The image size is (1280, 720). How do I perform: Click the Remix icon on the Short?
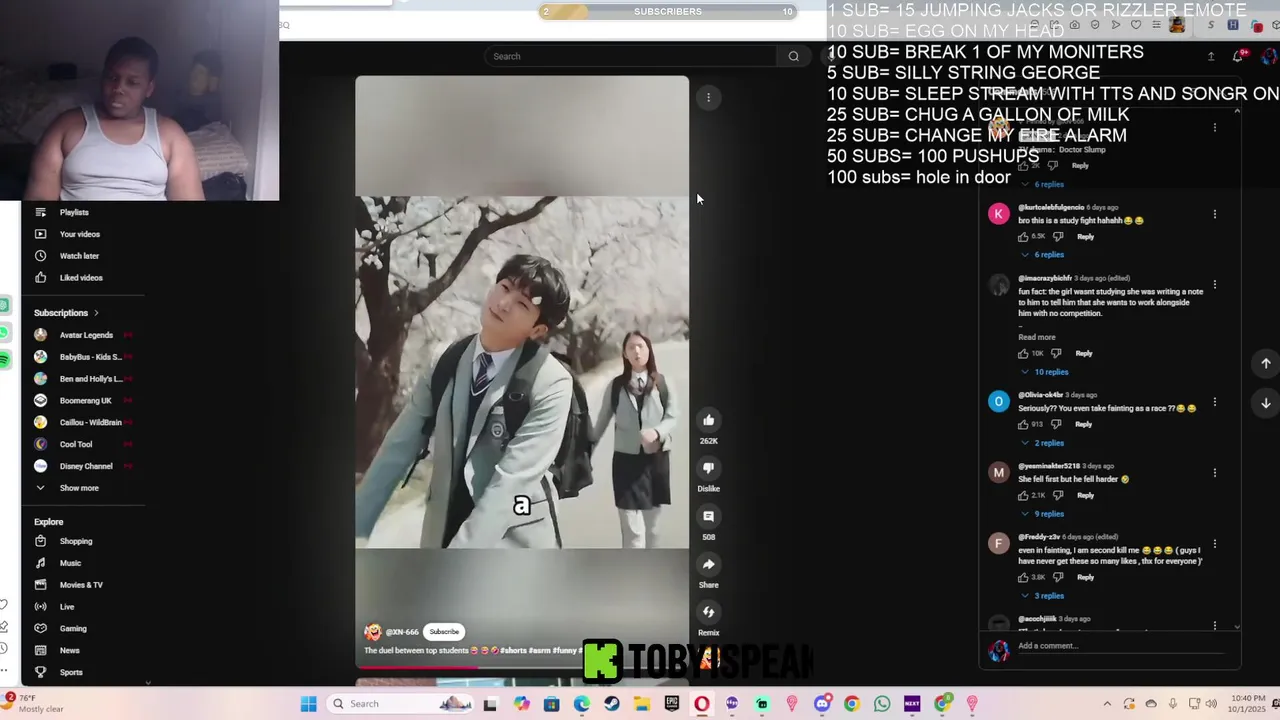pyautogui.click(x=708, y=612)
